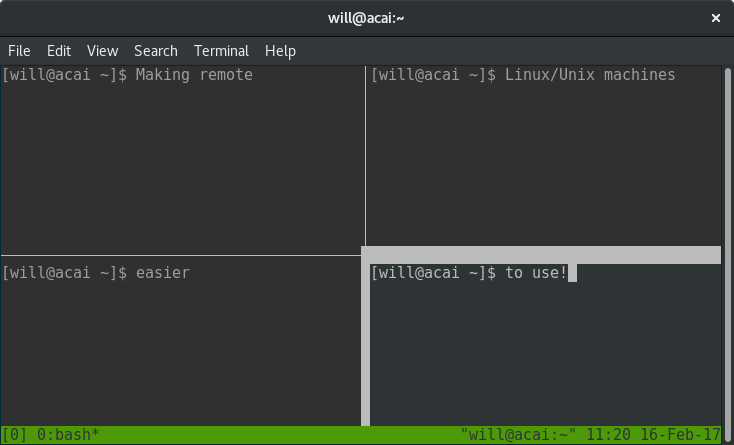Focus the pane showing 'easier'
This screenshot has width=734, height=445.
coord(181,341)
